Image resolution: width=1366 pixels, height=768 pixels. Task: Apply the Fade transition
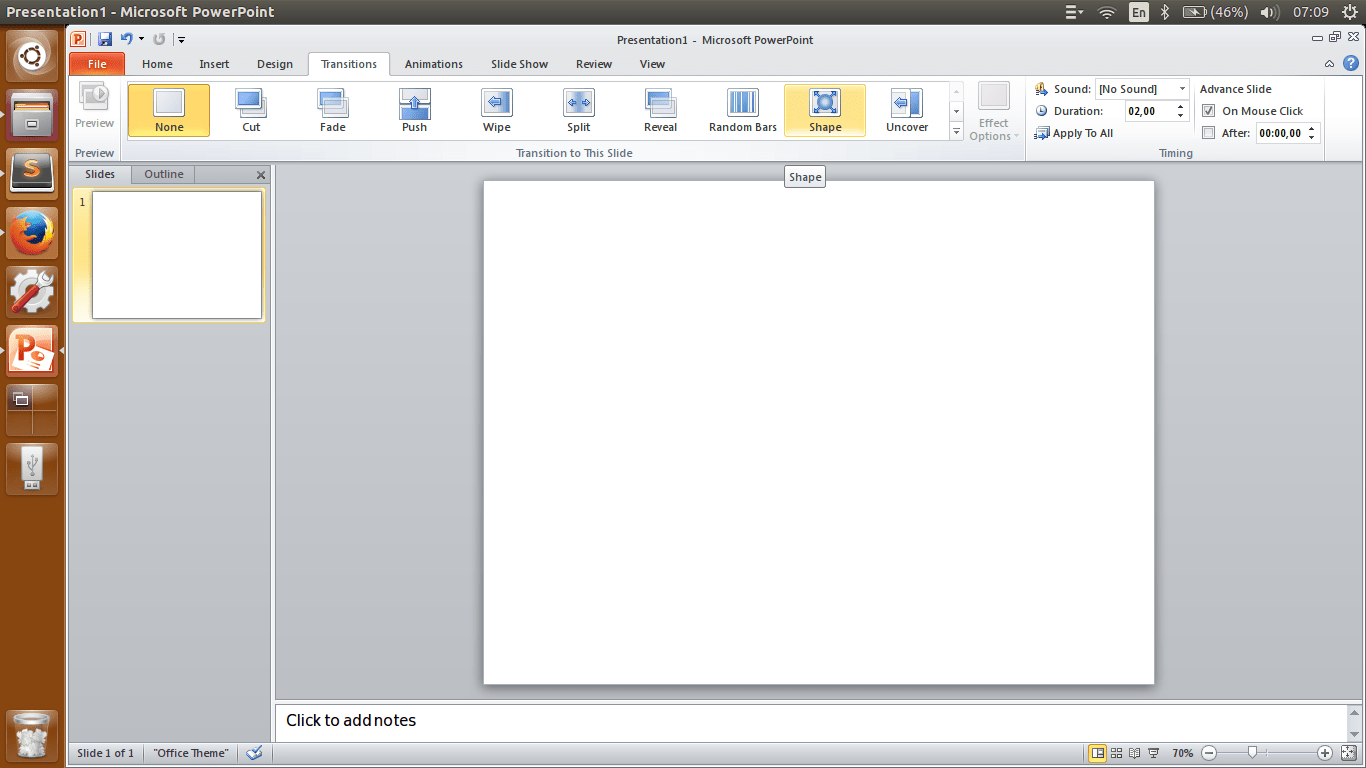[x=333, y=110]
